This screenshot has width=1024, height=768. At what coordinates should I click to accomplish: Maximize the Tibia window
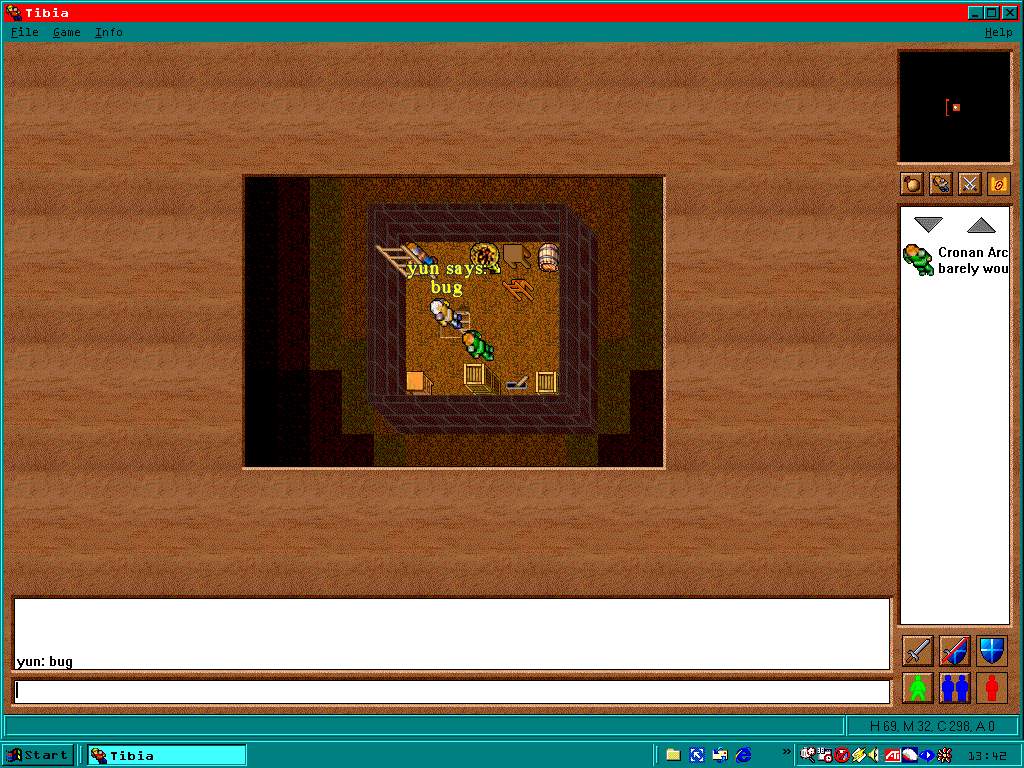point(991,12)
